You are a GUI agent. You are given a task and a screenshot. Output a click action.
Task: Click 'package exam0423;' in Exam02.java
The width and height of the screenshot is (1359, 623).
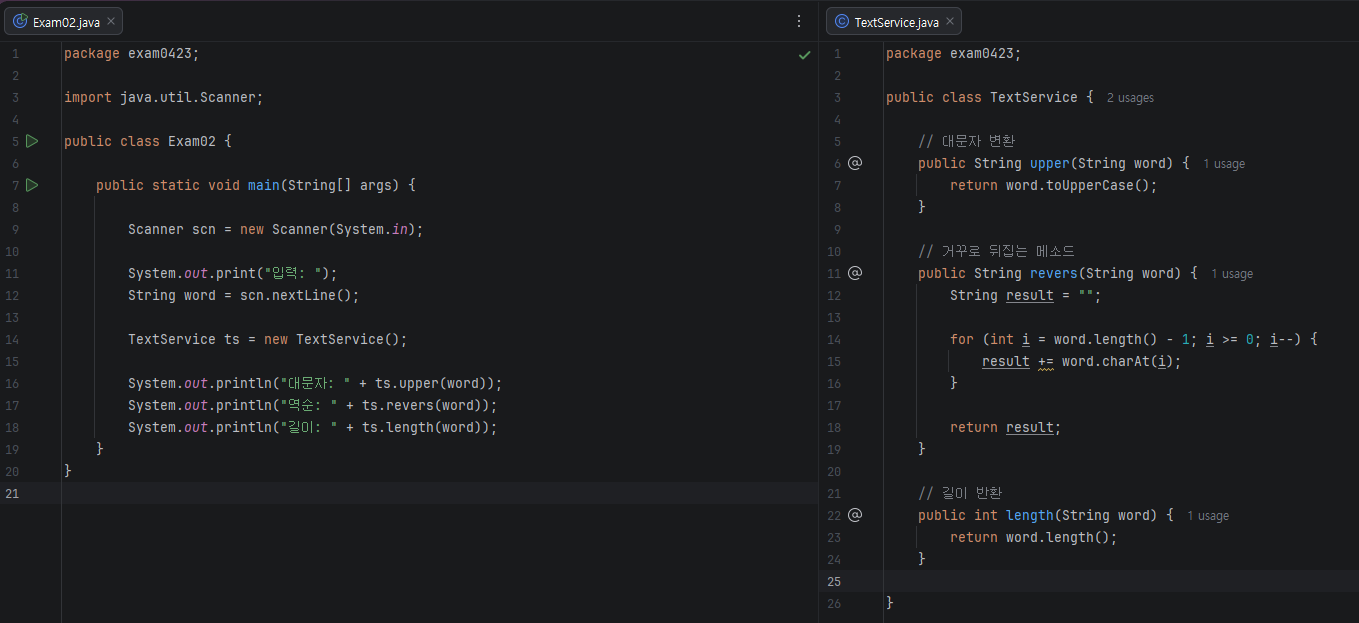point(131,53)
